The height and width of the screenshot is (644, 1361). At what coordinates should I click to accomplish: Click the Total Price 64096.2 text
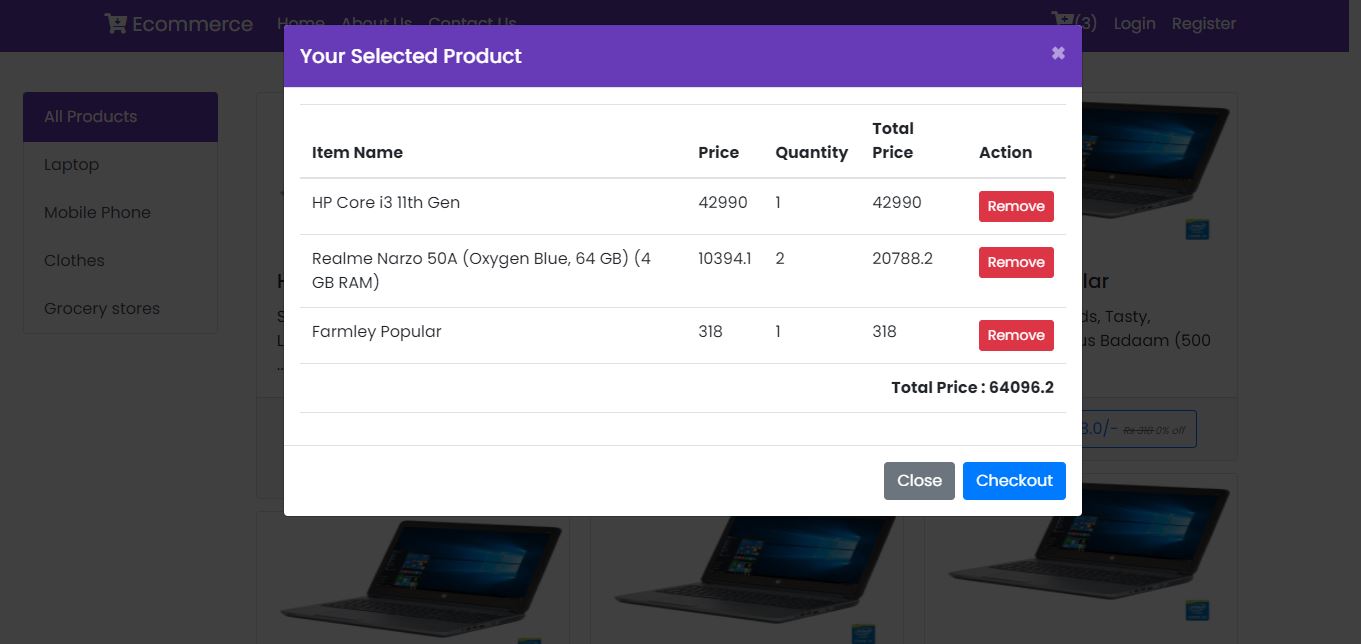(x=972, y=387)
